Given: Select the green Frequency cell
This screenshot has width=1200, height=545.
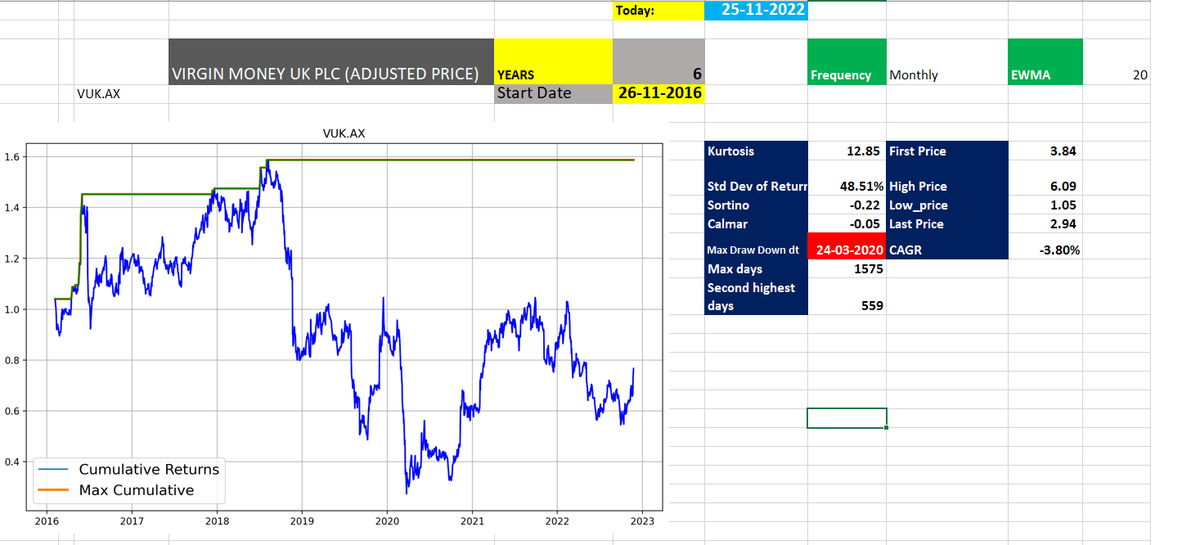Looking at the screenshot, I should tap(847, 62).
